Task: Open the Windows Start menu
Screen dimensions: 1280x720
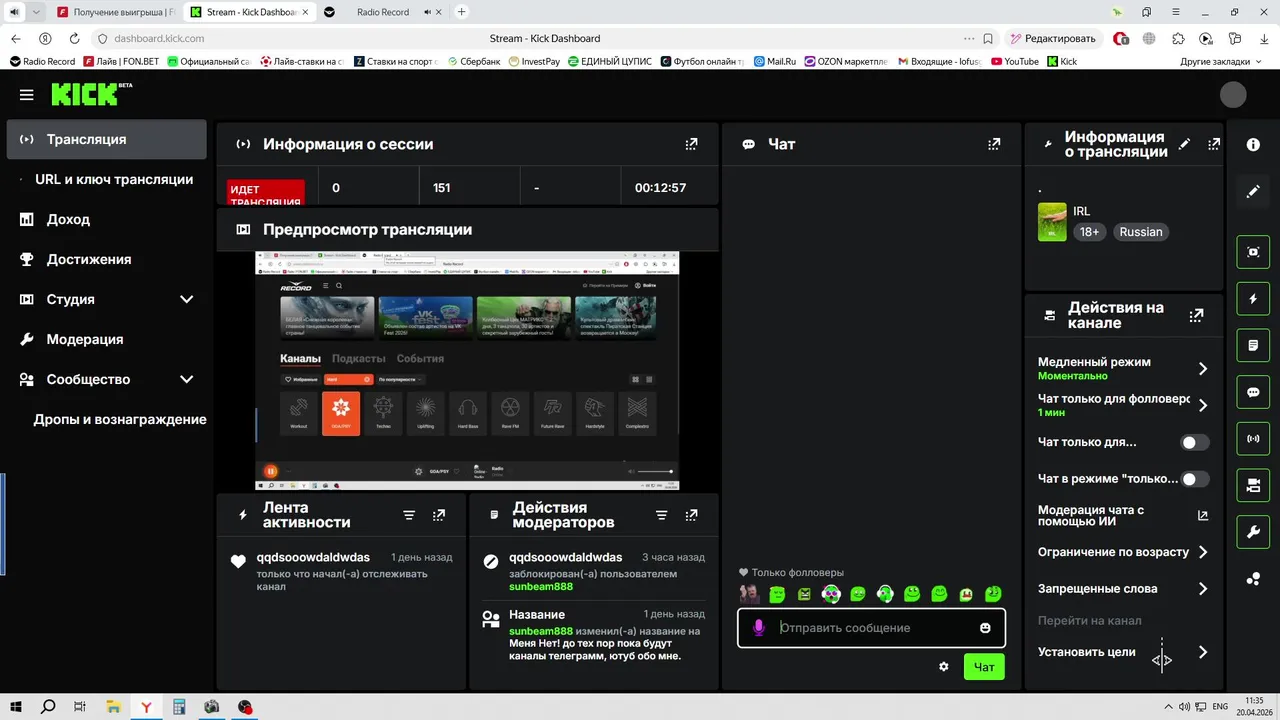Action: tap(16, 707)
